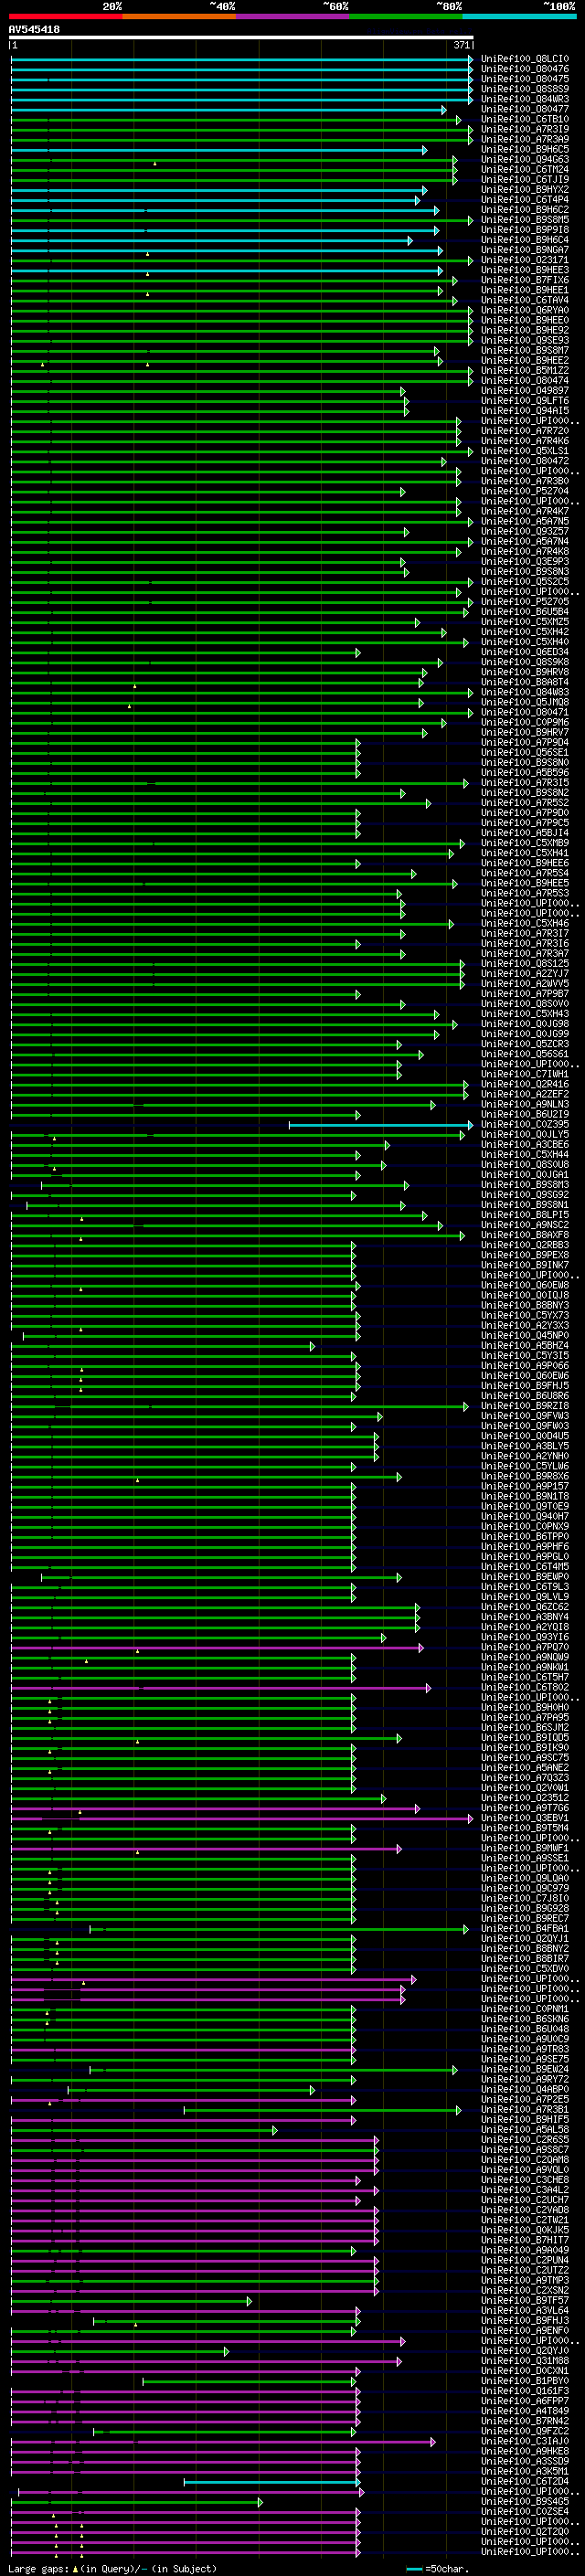The height and width of the screenshot is (2576, 585).
Task: Click the cyan ~100% identity legend segment
Action: [519, 16]
